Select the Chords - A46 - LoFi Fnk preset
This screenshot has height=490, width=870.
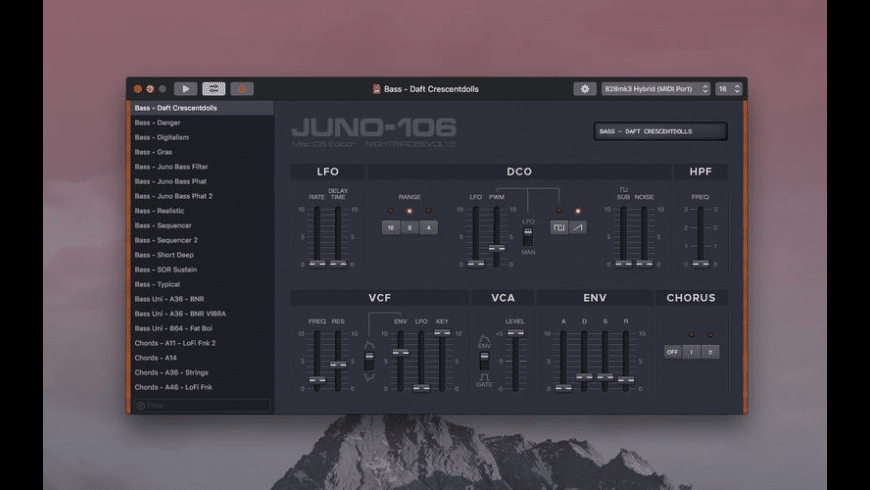pyautogui.click(x=202, y=387)
